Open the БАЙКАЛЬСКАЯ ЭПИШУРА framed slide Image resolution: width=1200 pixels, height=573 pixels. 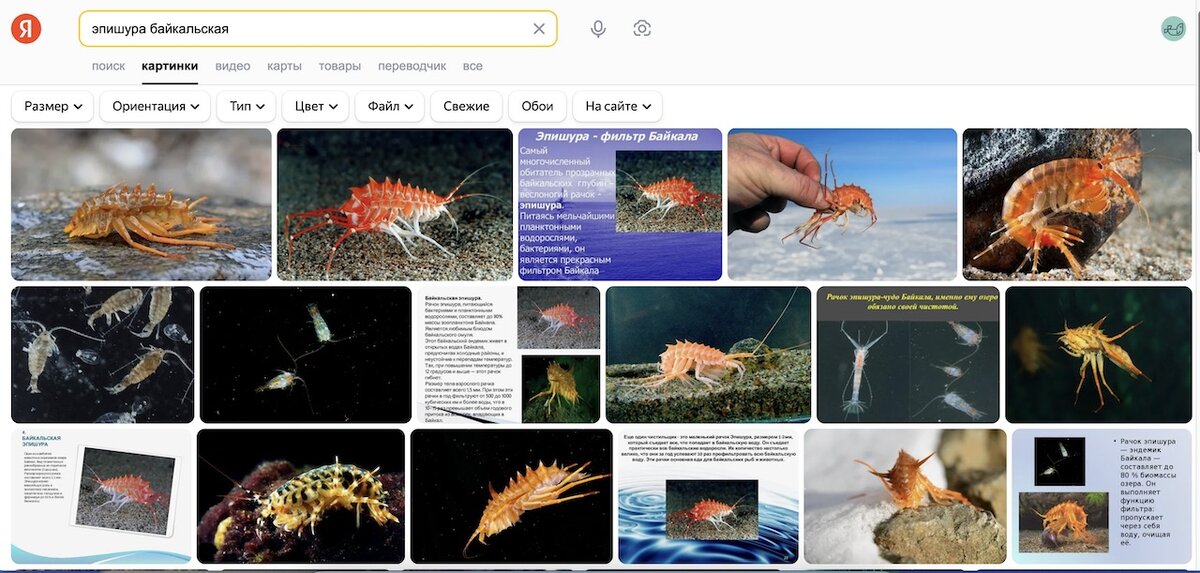click(101, 497)
